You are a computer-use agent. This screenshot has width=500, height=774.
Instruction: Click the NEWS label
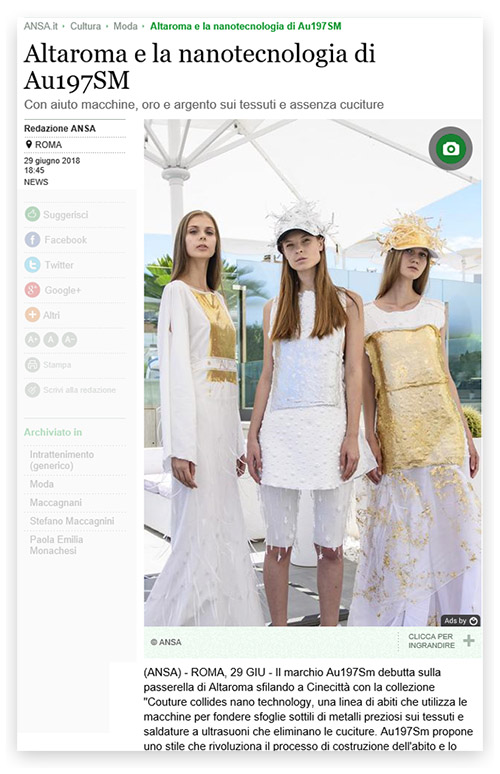tap(36, 182)
